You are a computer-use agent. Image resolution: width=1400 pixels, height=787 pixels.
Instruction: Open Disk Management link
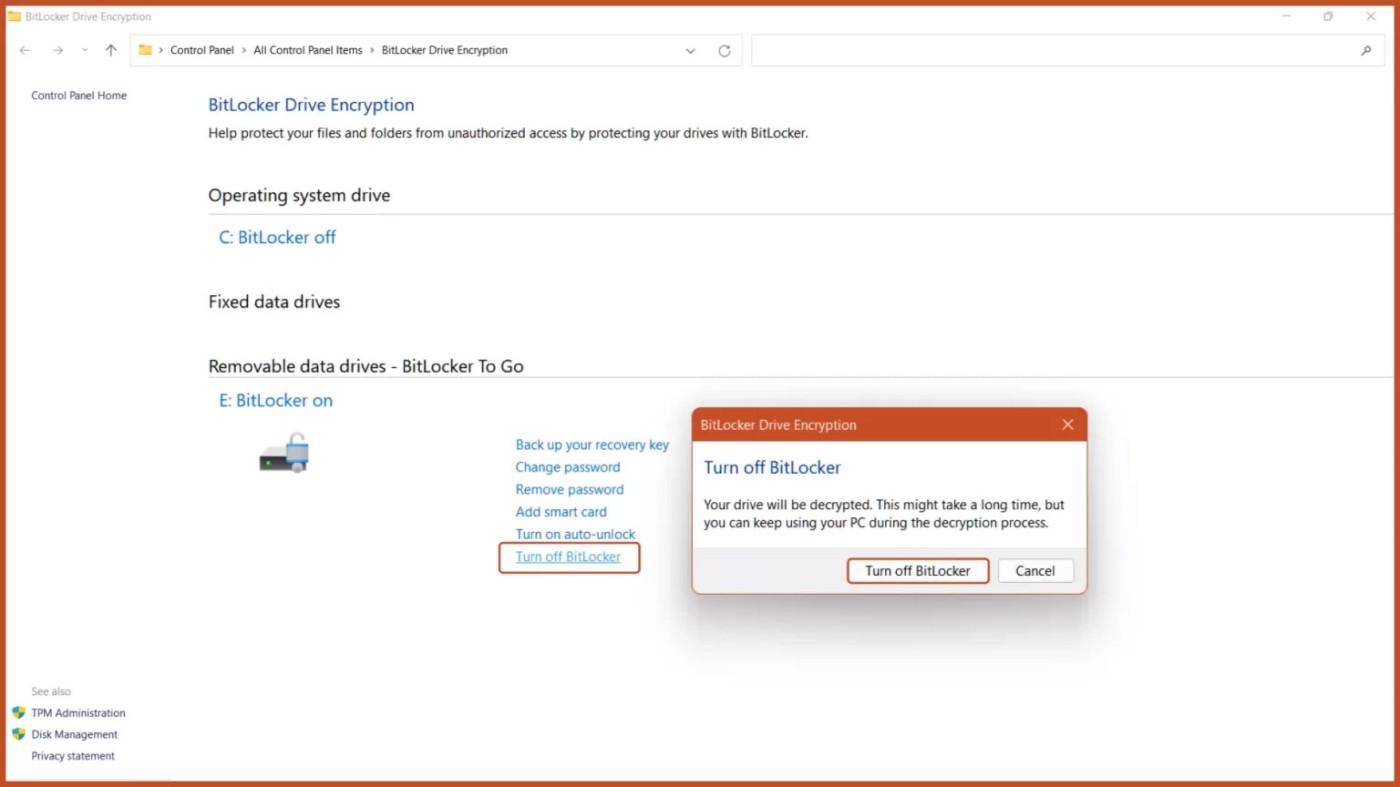(x=74, y=735)
